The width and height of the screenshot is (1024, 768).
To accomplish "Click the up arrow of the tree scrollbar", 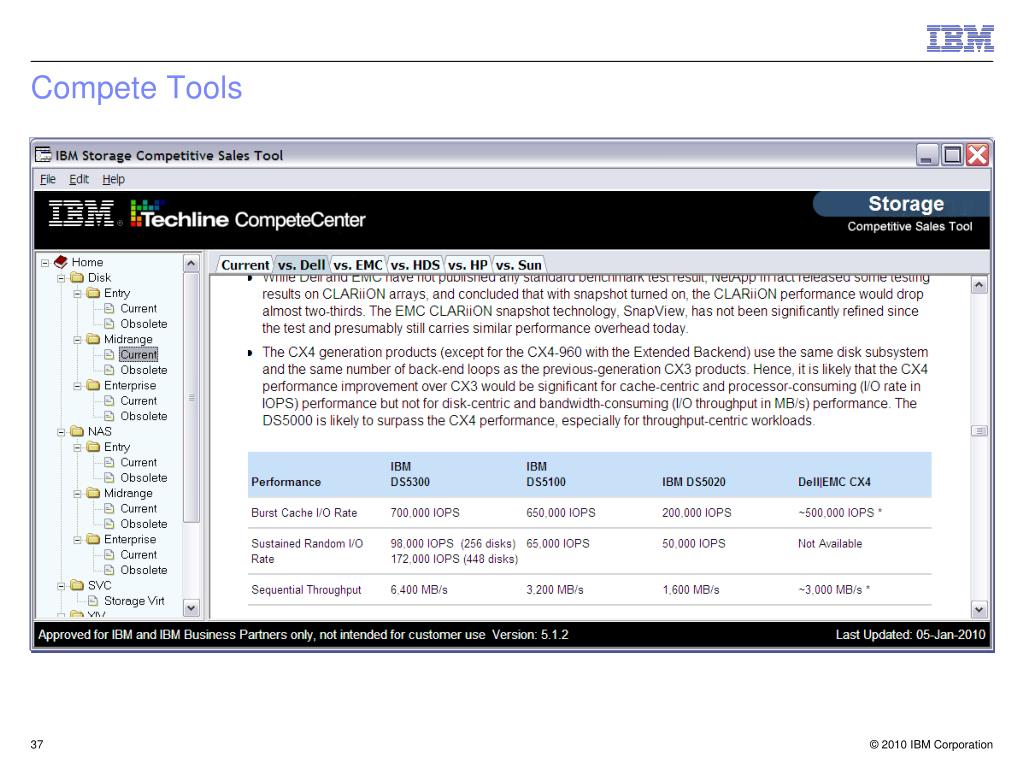I will (x=191, y=263).
